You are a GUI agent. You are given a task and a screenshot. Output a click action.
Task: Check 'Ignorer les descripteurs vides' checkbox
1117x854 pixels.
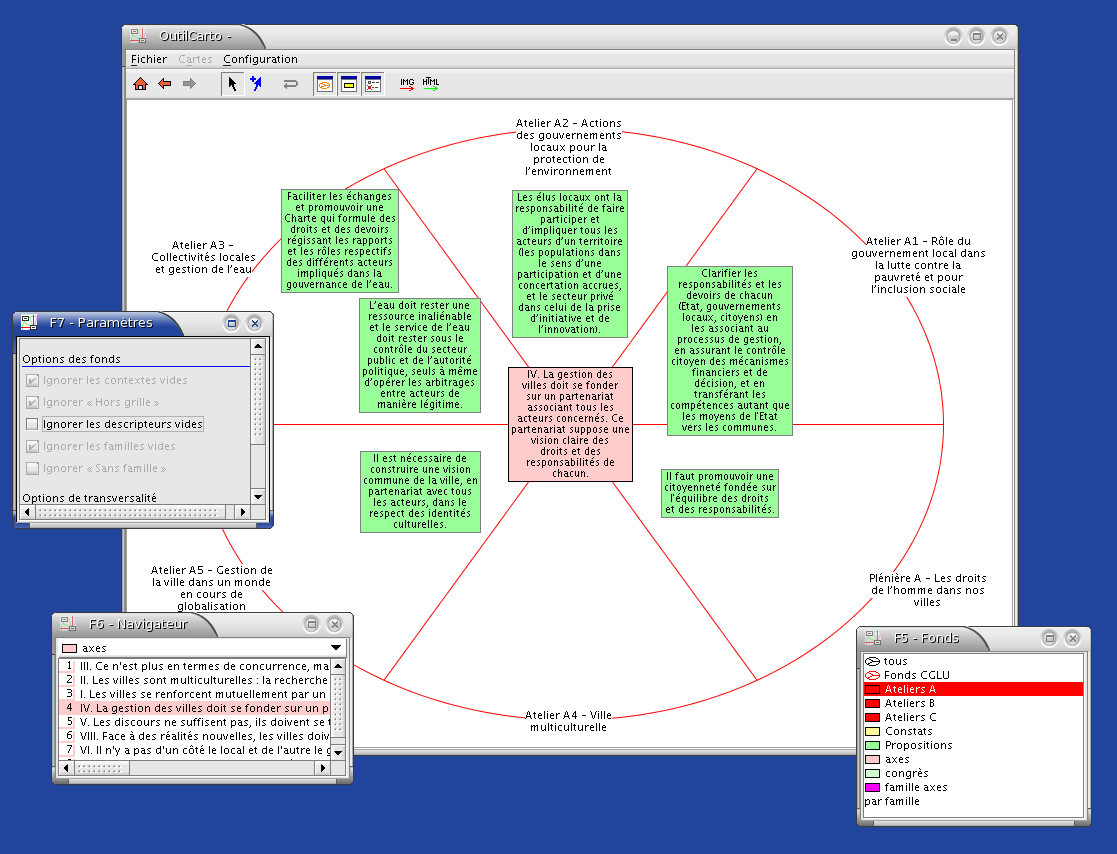point(32,424)
